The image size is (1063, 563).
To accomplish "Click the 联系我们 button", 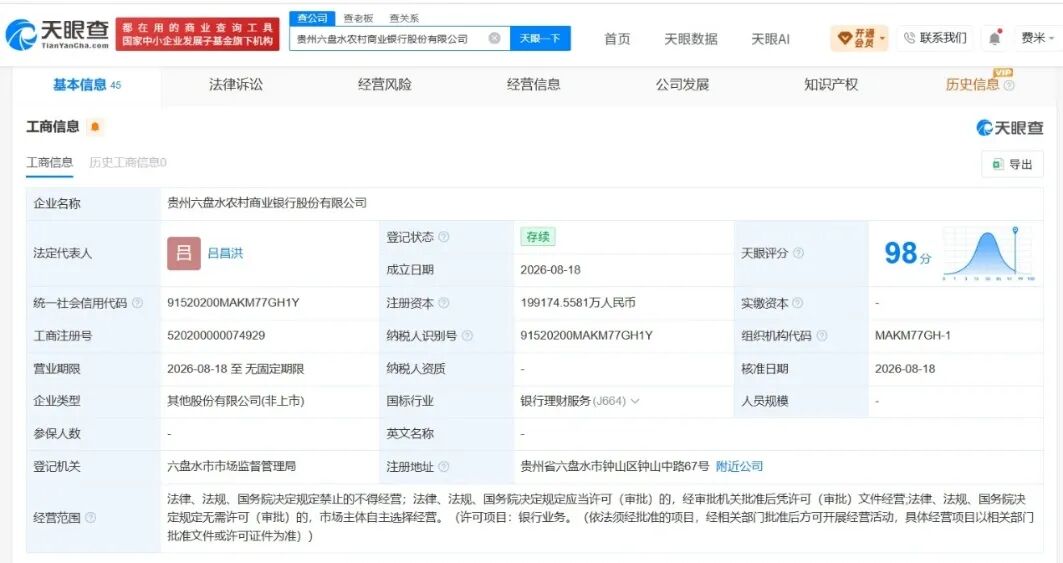I will pos(935,39).
